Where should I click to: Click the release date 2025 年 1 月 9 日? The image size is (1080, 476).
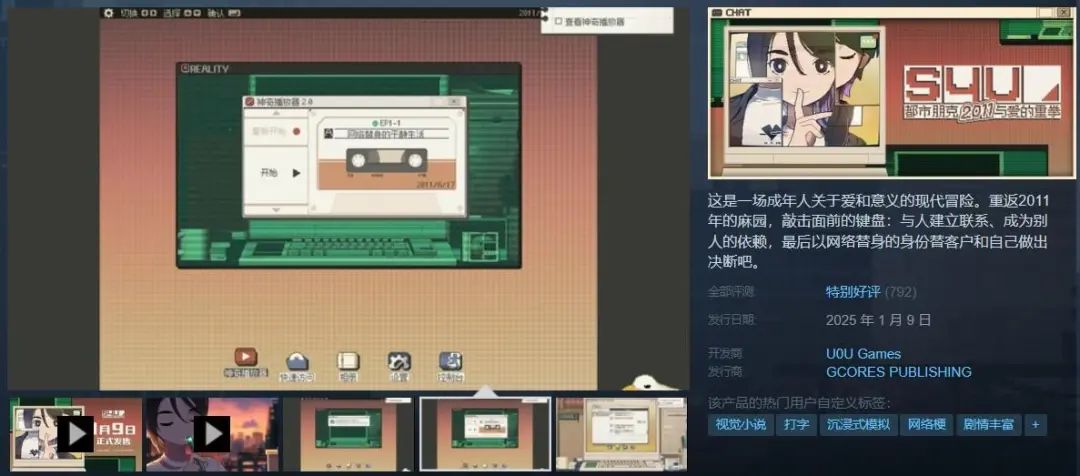878,320
